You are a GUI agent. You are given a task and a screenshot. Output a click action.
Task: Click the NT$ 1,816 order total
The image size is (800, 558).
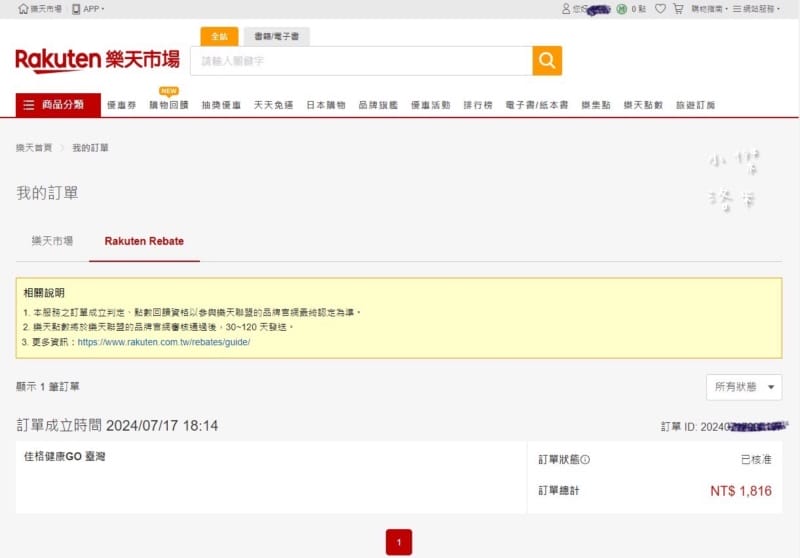(741, 491)
